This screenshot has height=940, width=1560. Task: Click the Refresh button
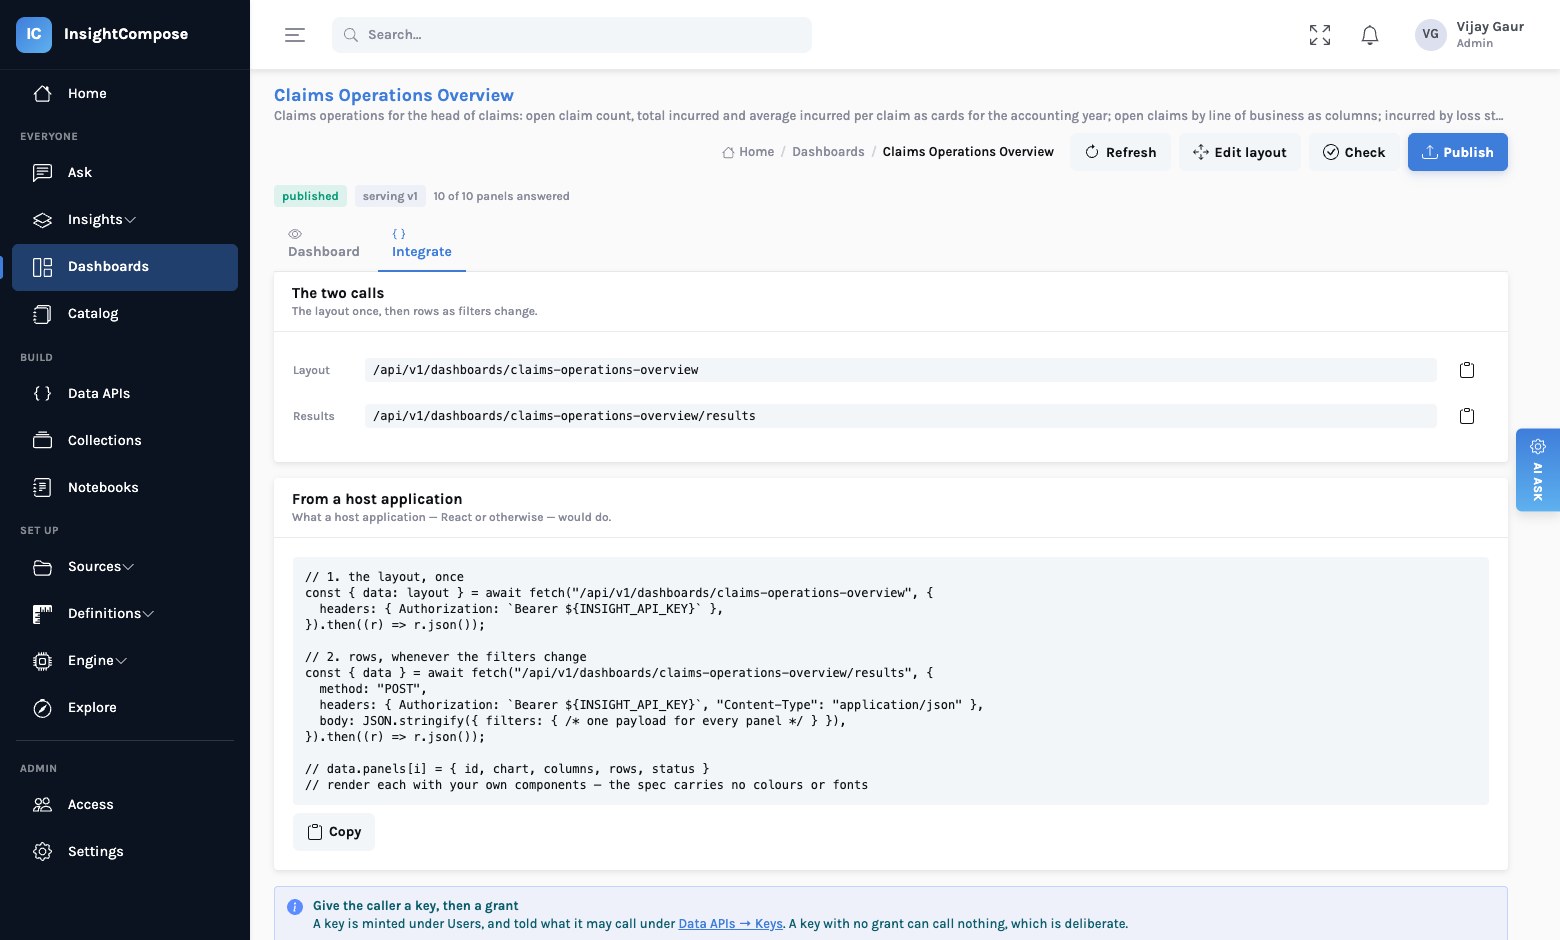pyautogui.click(x=1120, y=152)
